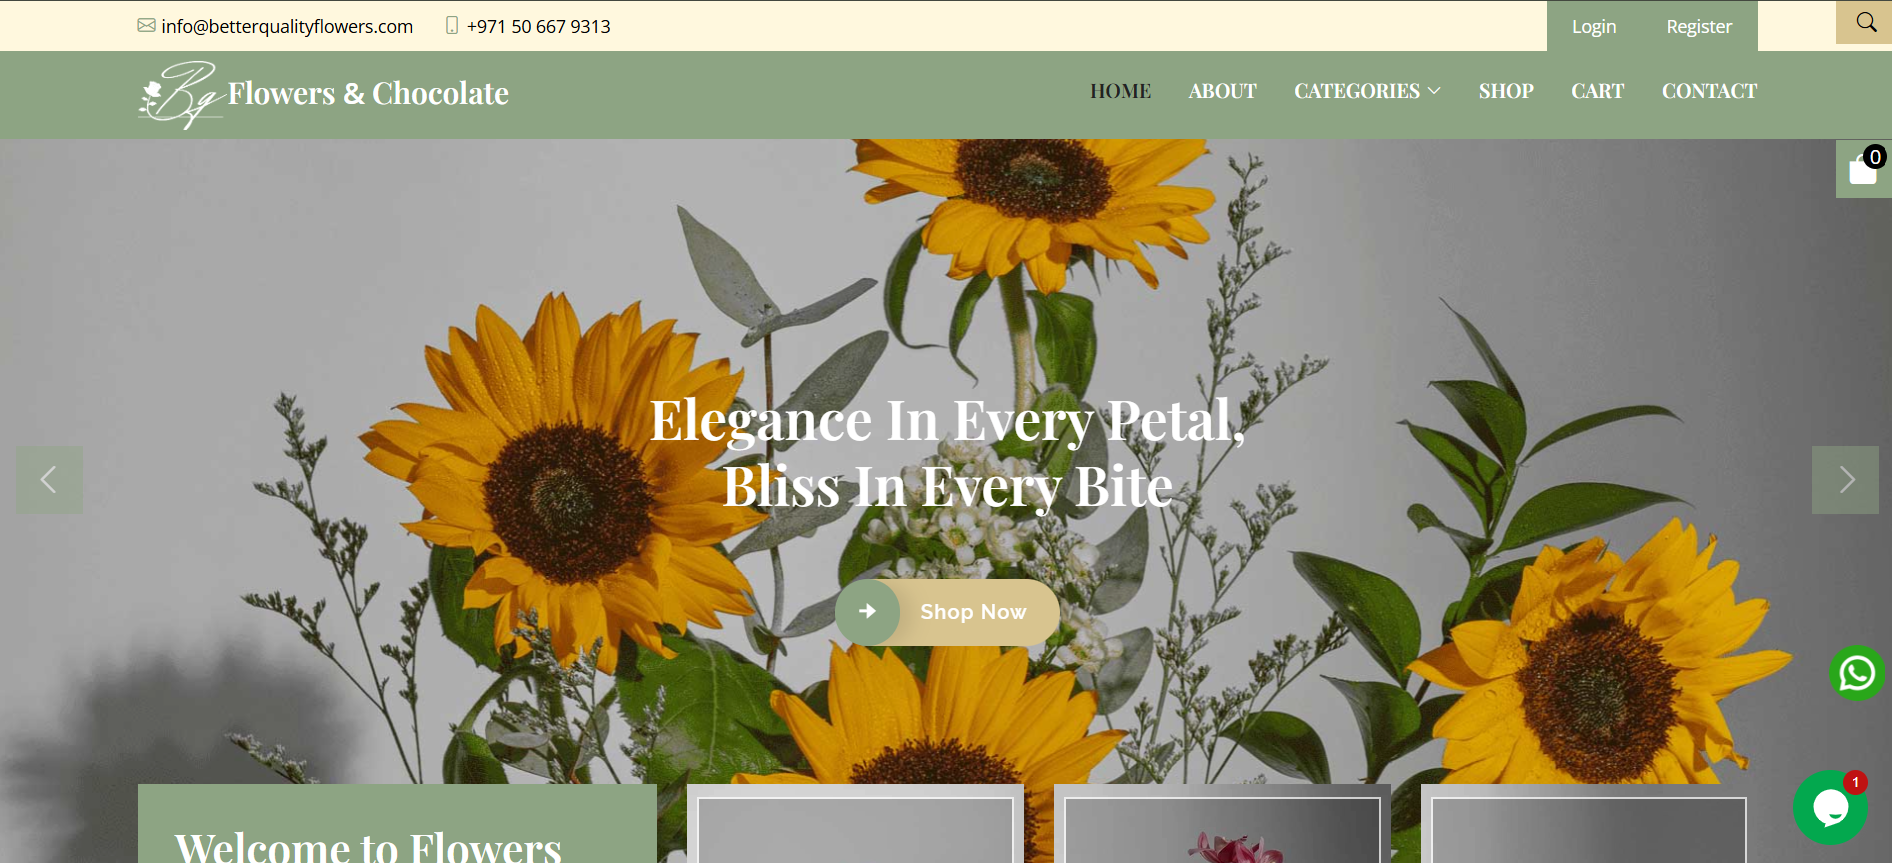The height and width of the screenshot is (863, 1892).
Task: Navigate to the CONTACT page
Action: pyautogui.click(x=1709, y=91)
